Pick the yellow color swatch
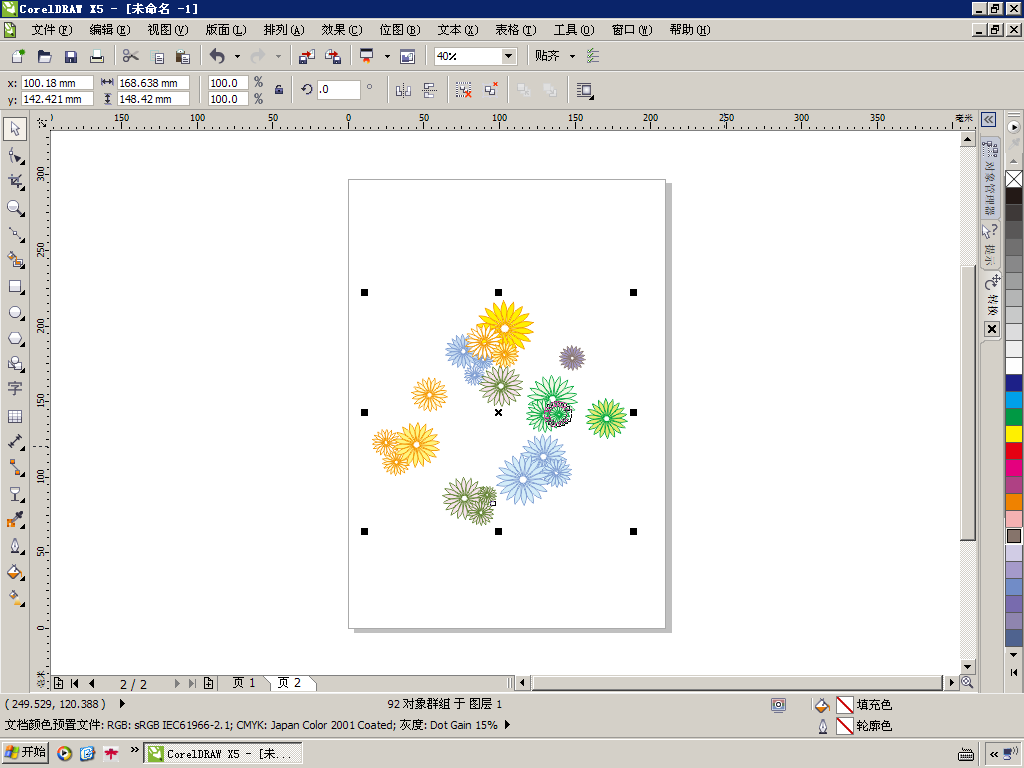This screenshot has width=1024, height=768. click(x=1014, y=434)
